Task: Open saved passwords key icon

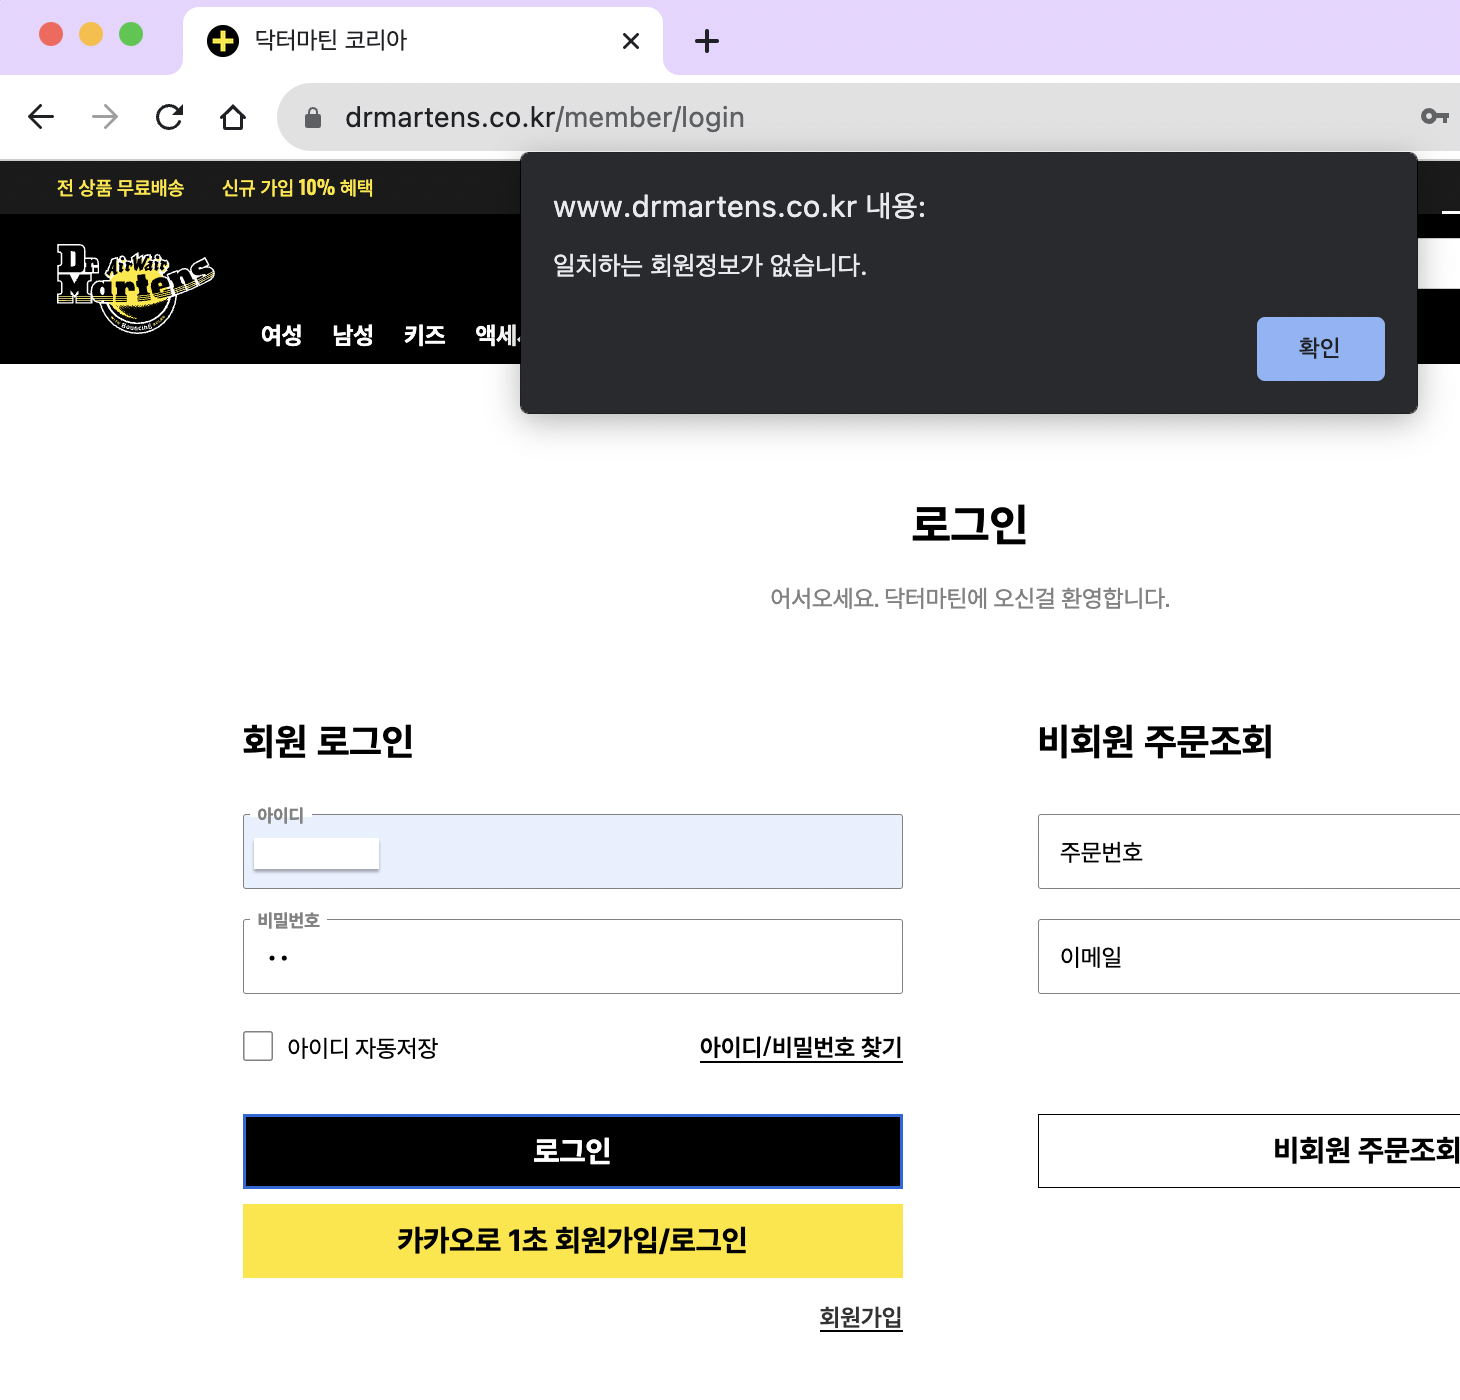Action: pyautogui.click(x=1434, y=117)
